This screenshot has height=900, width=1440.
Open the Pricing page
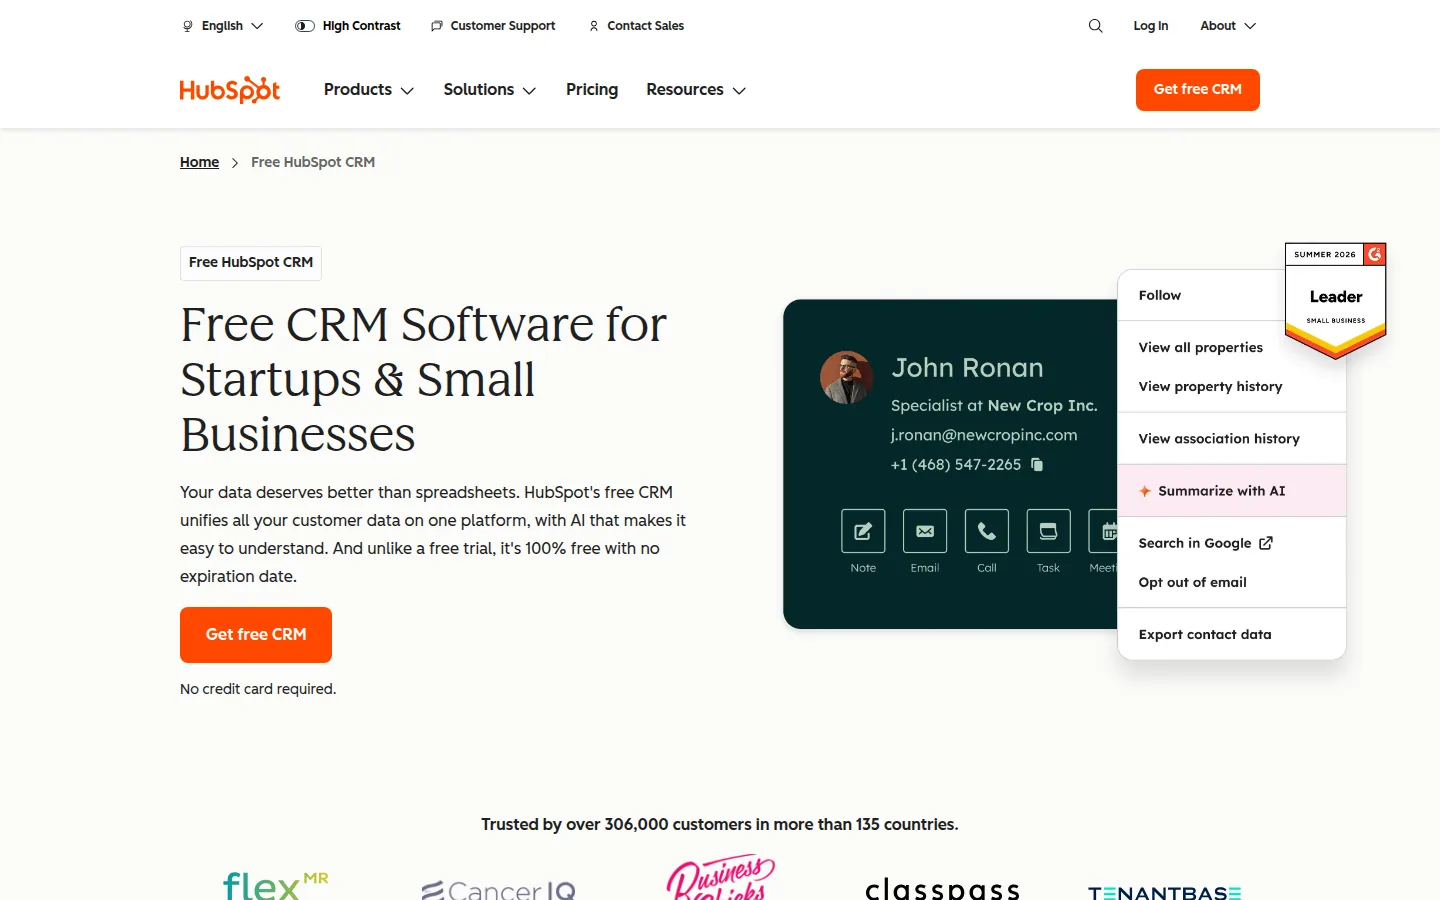point(592,90)
